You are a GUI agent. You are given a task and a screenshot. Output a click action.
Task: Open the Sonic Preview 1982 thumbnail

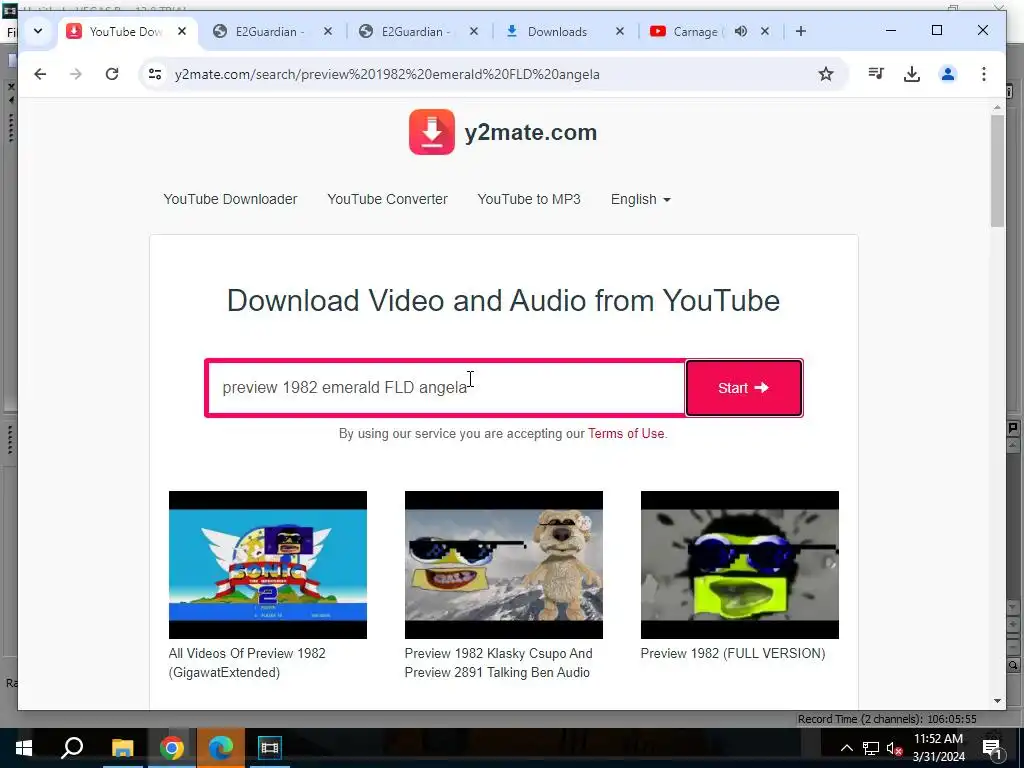point(268,565)
